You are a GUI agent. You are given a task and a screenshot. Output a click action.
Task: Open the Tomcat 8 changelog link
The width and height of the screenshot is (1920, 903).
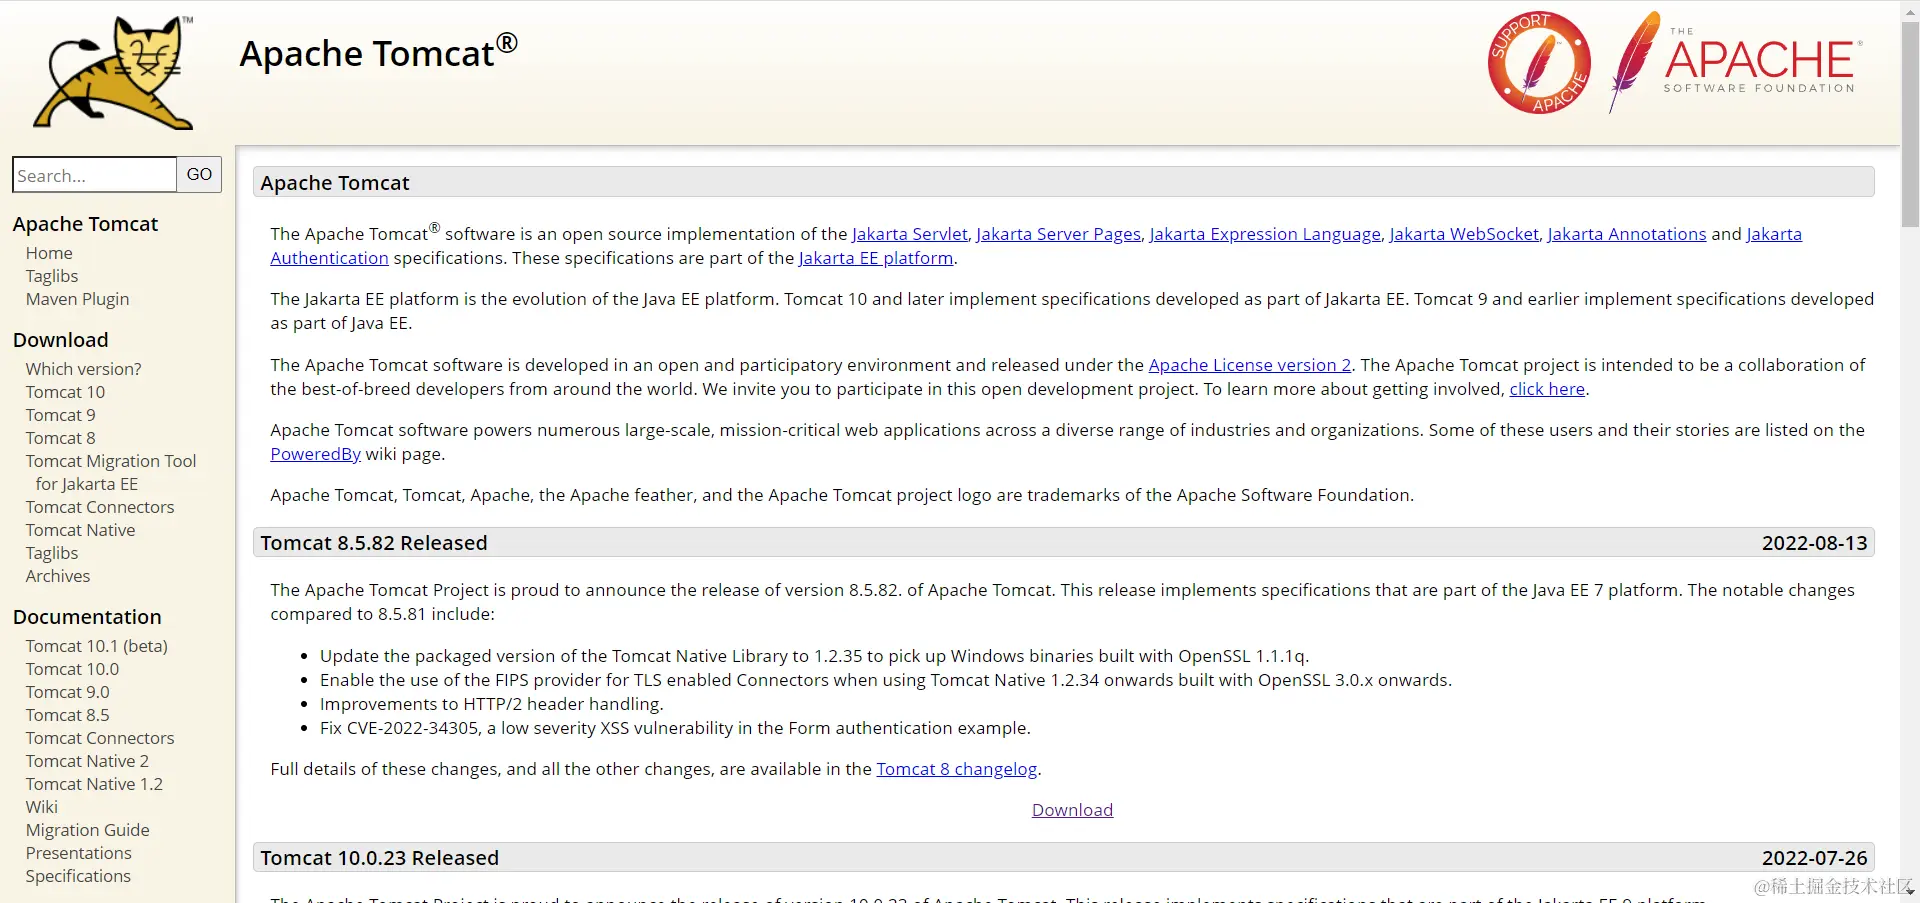pyautogui.click(x=957, y=769)
